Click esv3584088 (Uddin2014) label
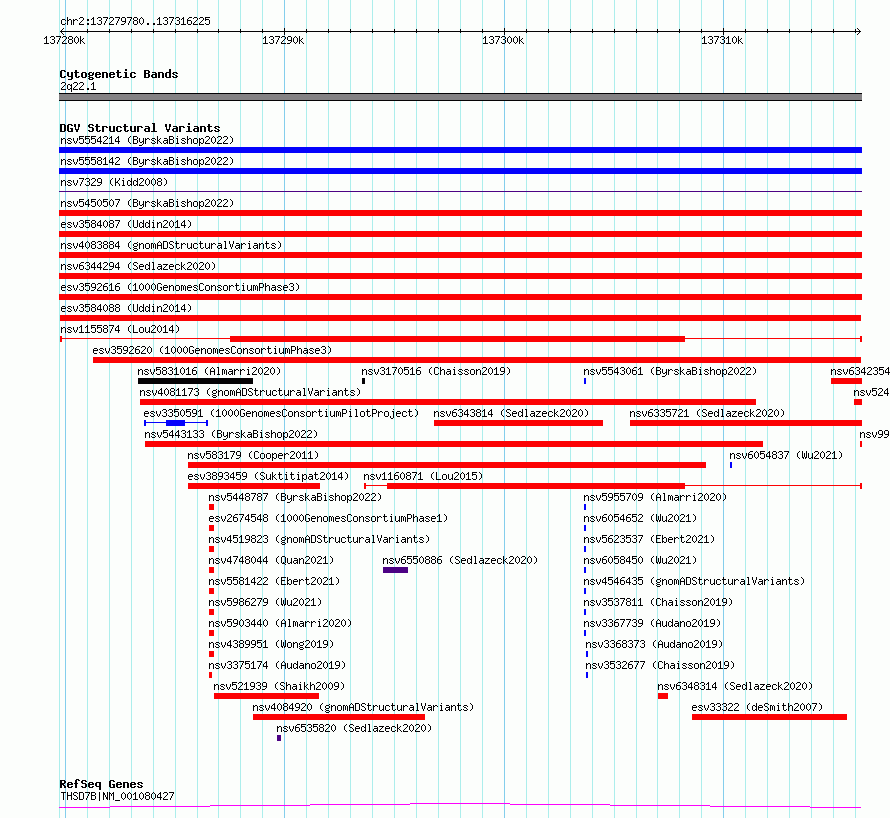The width and height of the screenshot is (890, 818). pos(125,308)
